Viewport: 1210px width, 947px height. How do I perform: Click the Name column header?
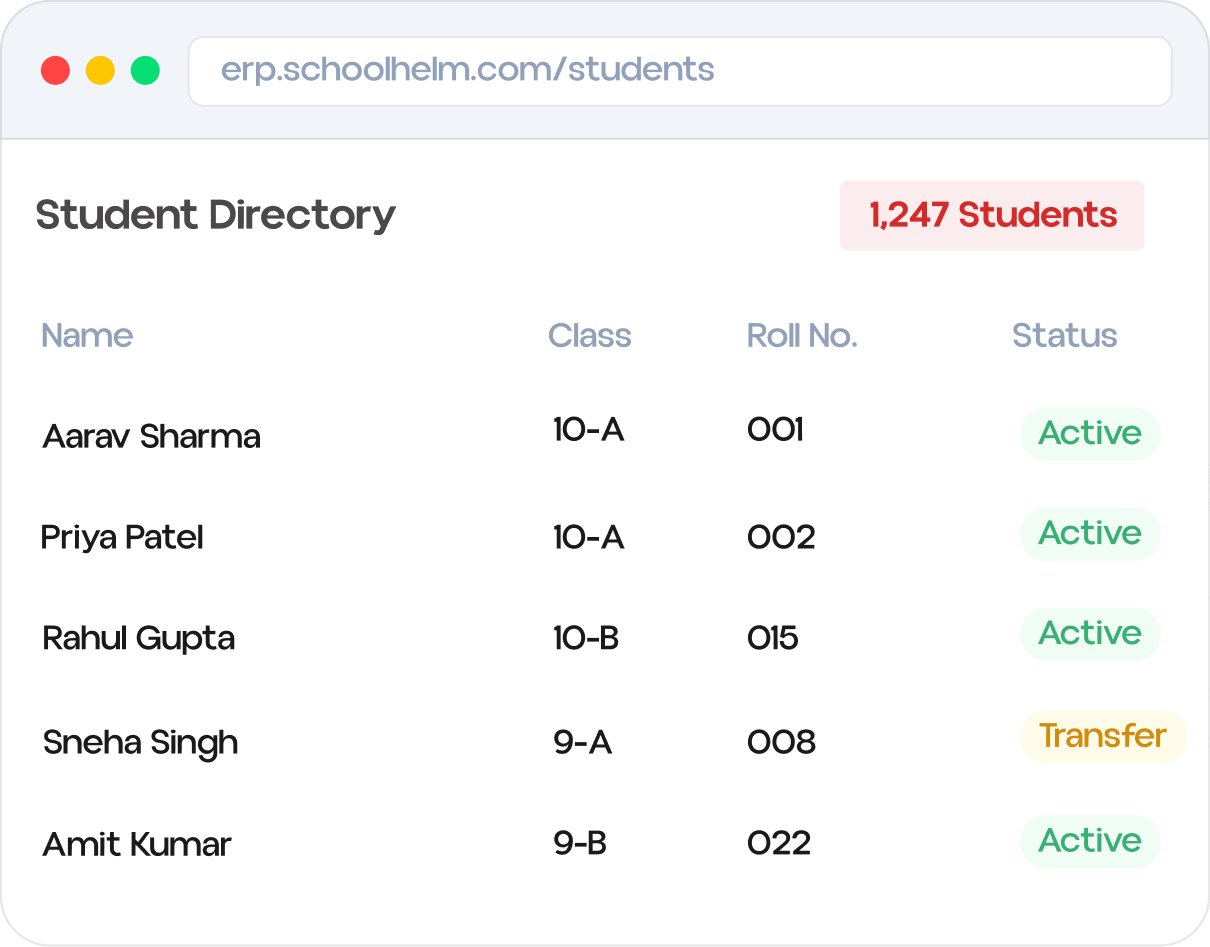tap(87, 335)
